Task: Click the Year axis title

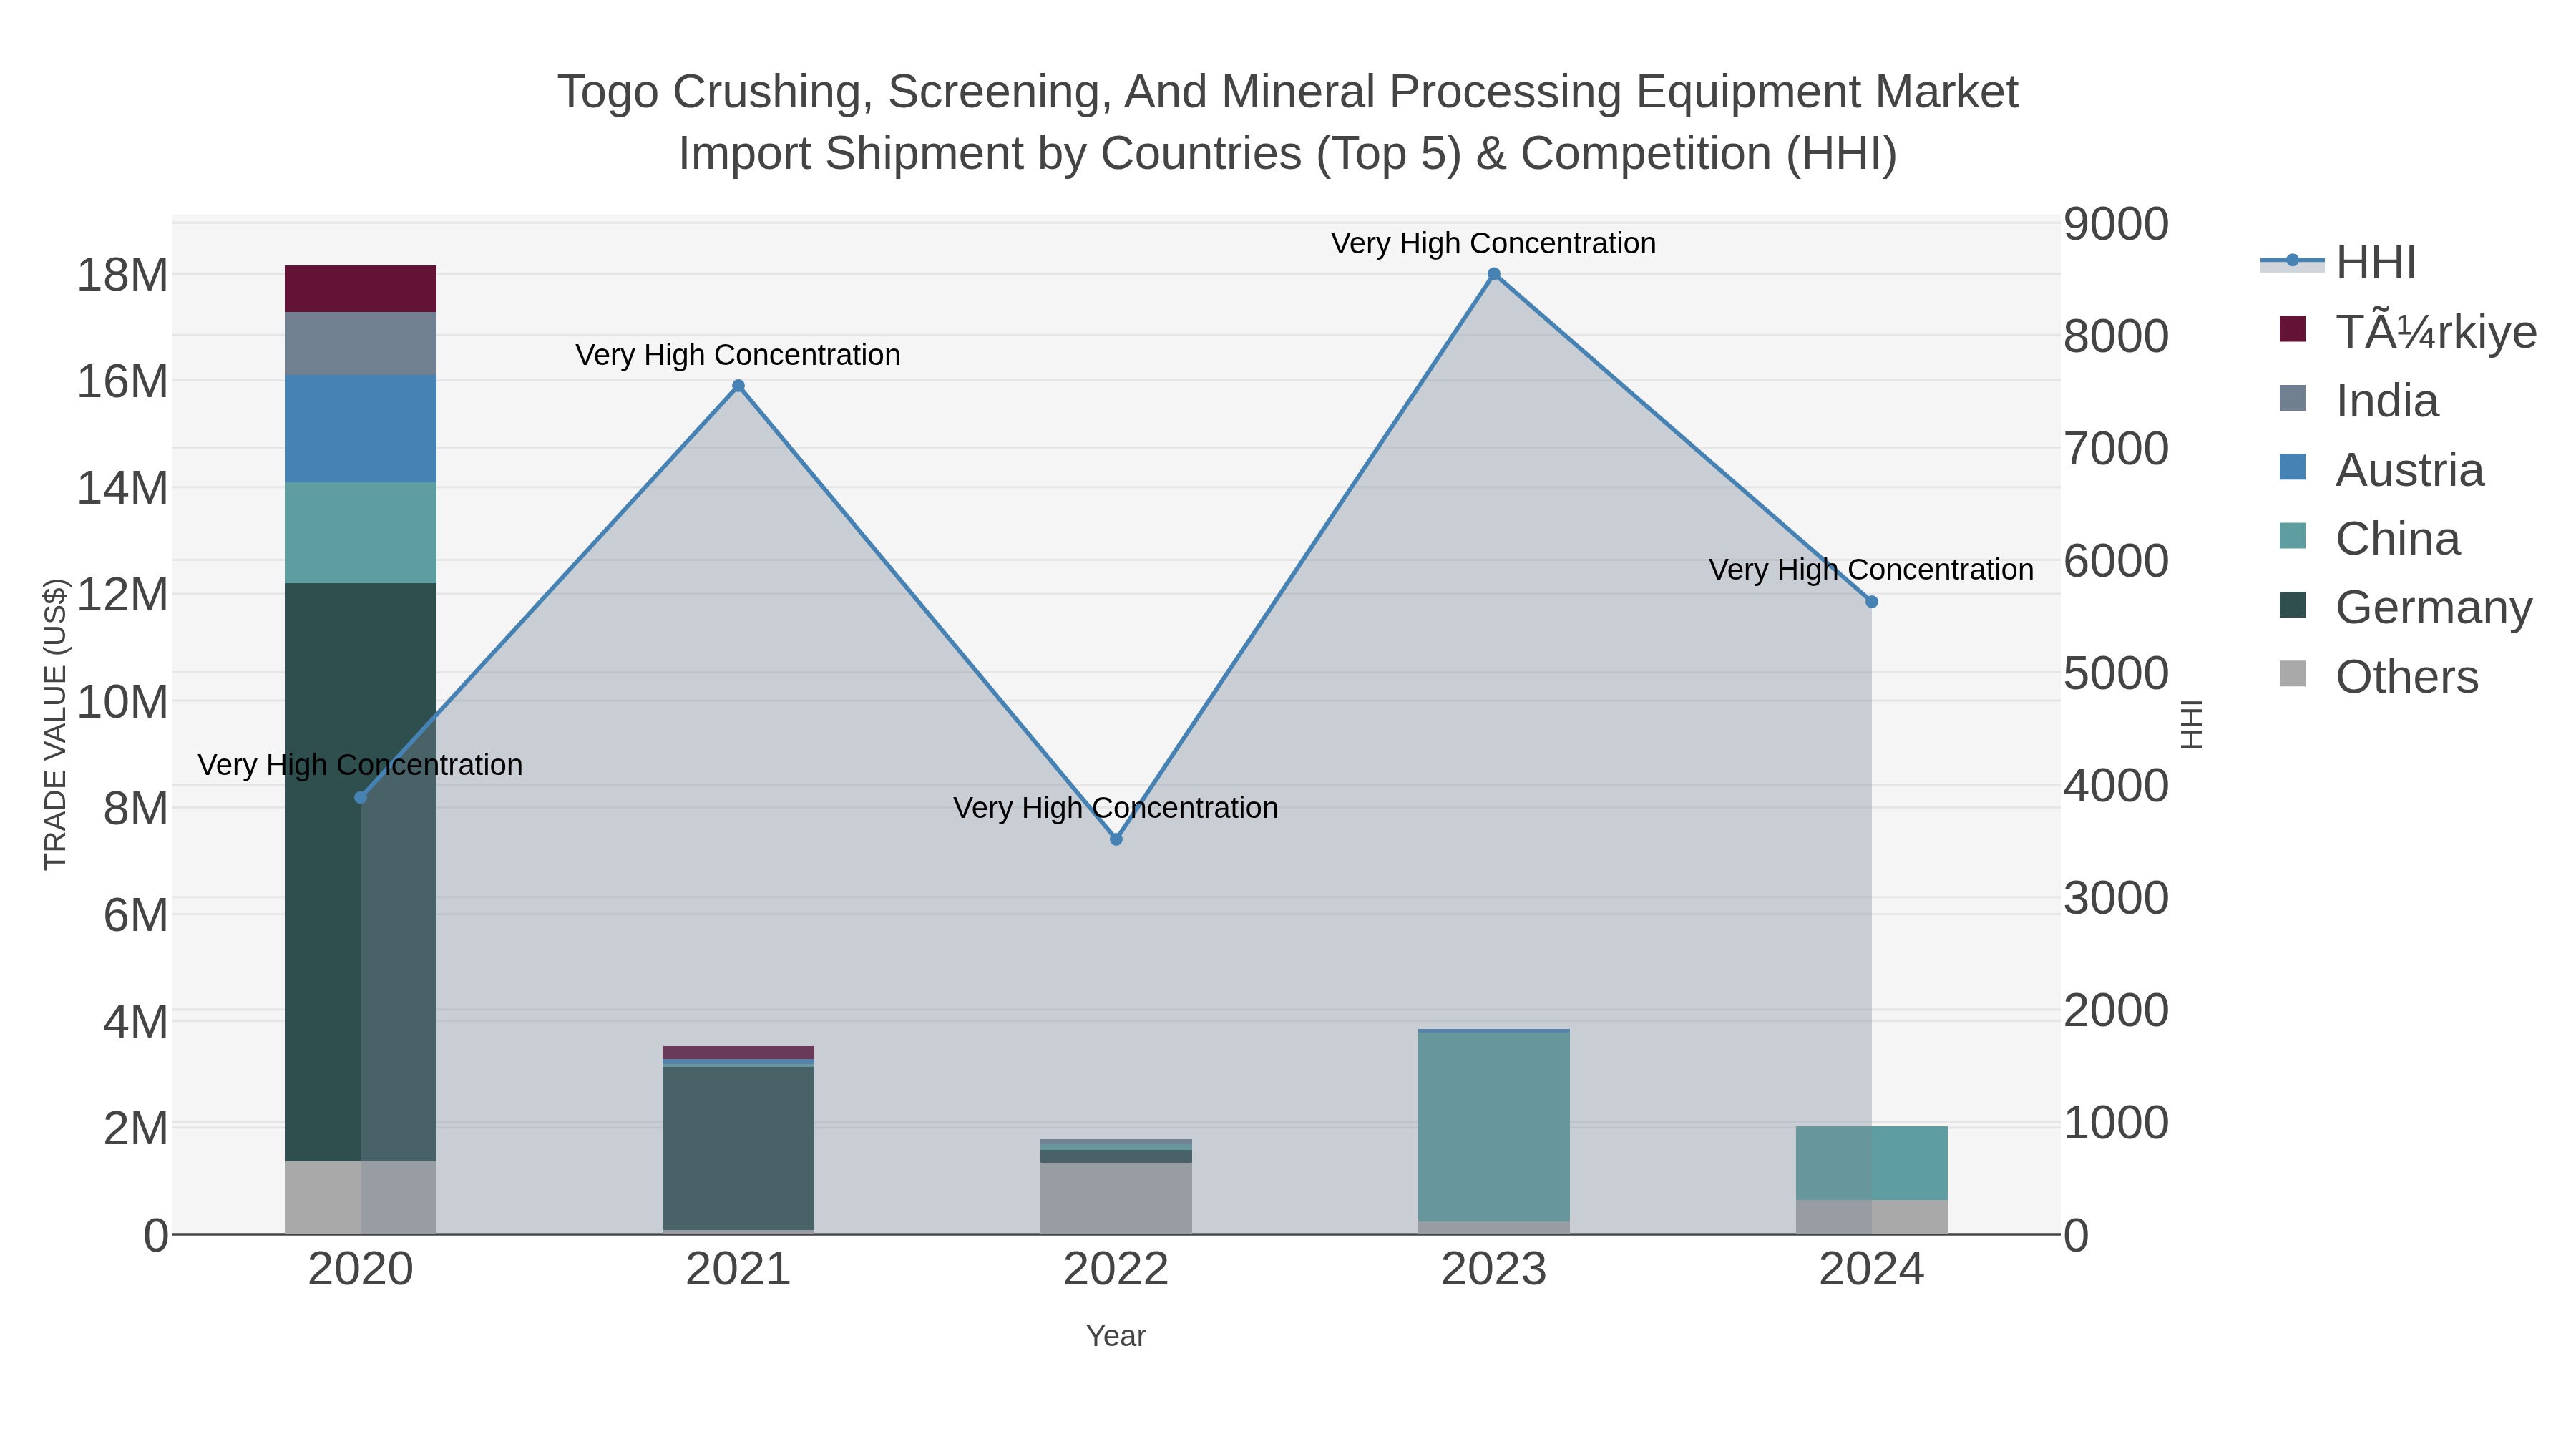Action: pyautogui.click(x=1116, y=1336)
